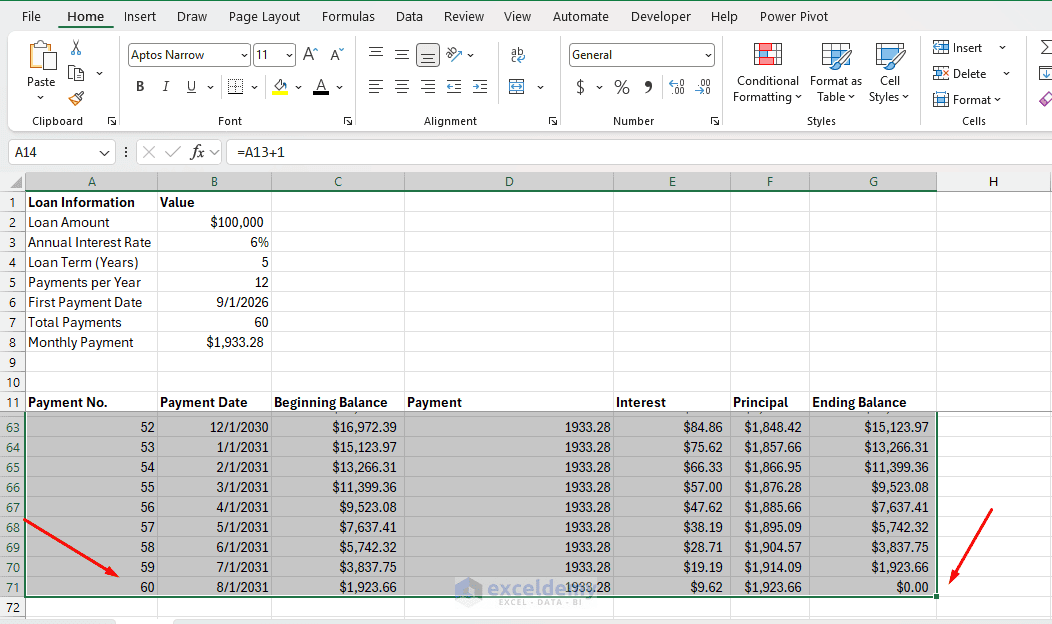The height and width of the screenshot is (624, 1052).
Task: Set Middle Align vertical alignment
Action: [402, 54]
